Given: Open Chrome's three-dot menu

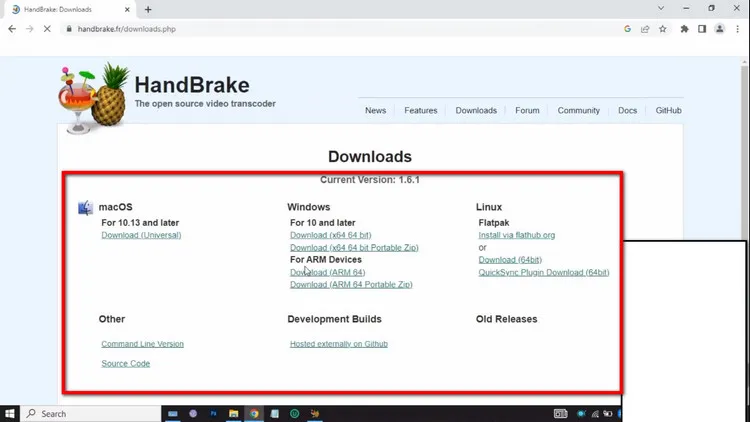Looking at the screenshot, I should pos(737,29).
